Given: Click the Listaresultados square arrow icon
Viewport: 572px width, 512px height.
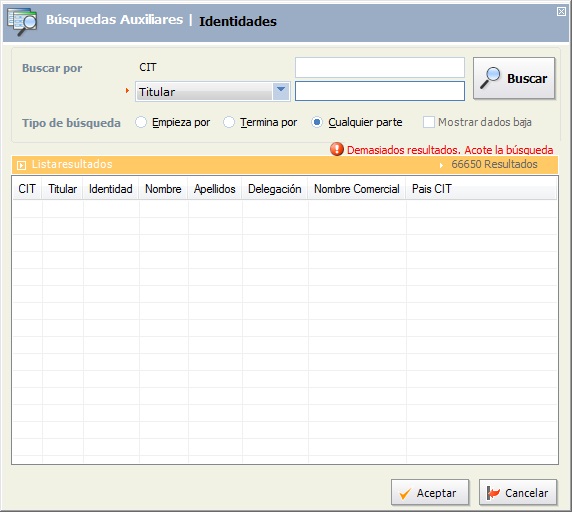Looking at the screenshot, I should click(22, 166).
